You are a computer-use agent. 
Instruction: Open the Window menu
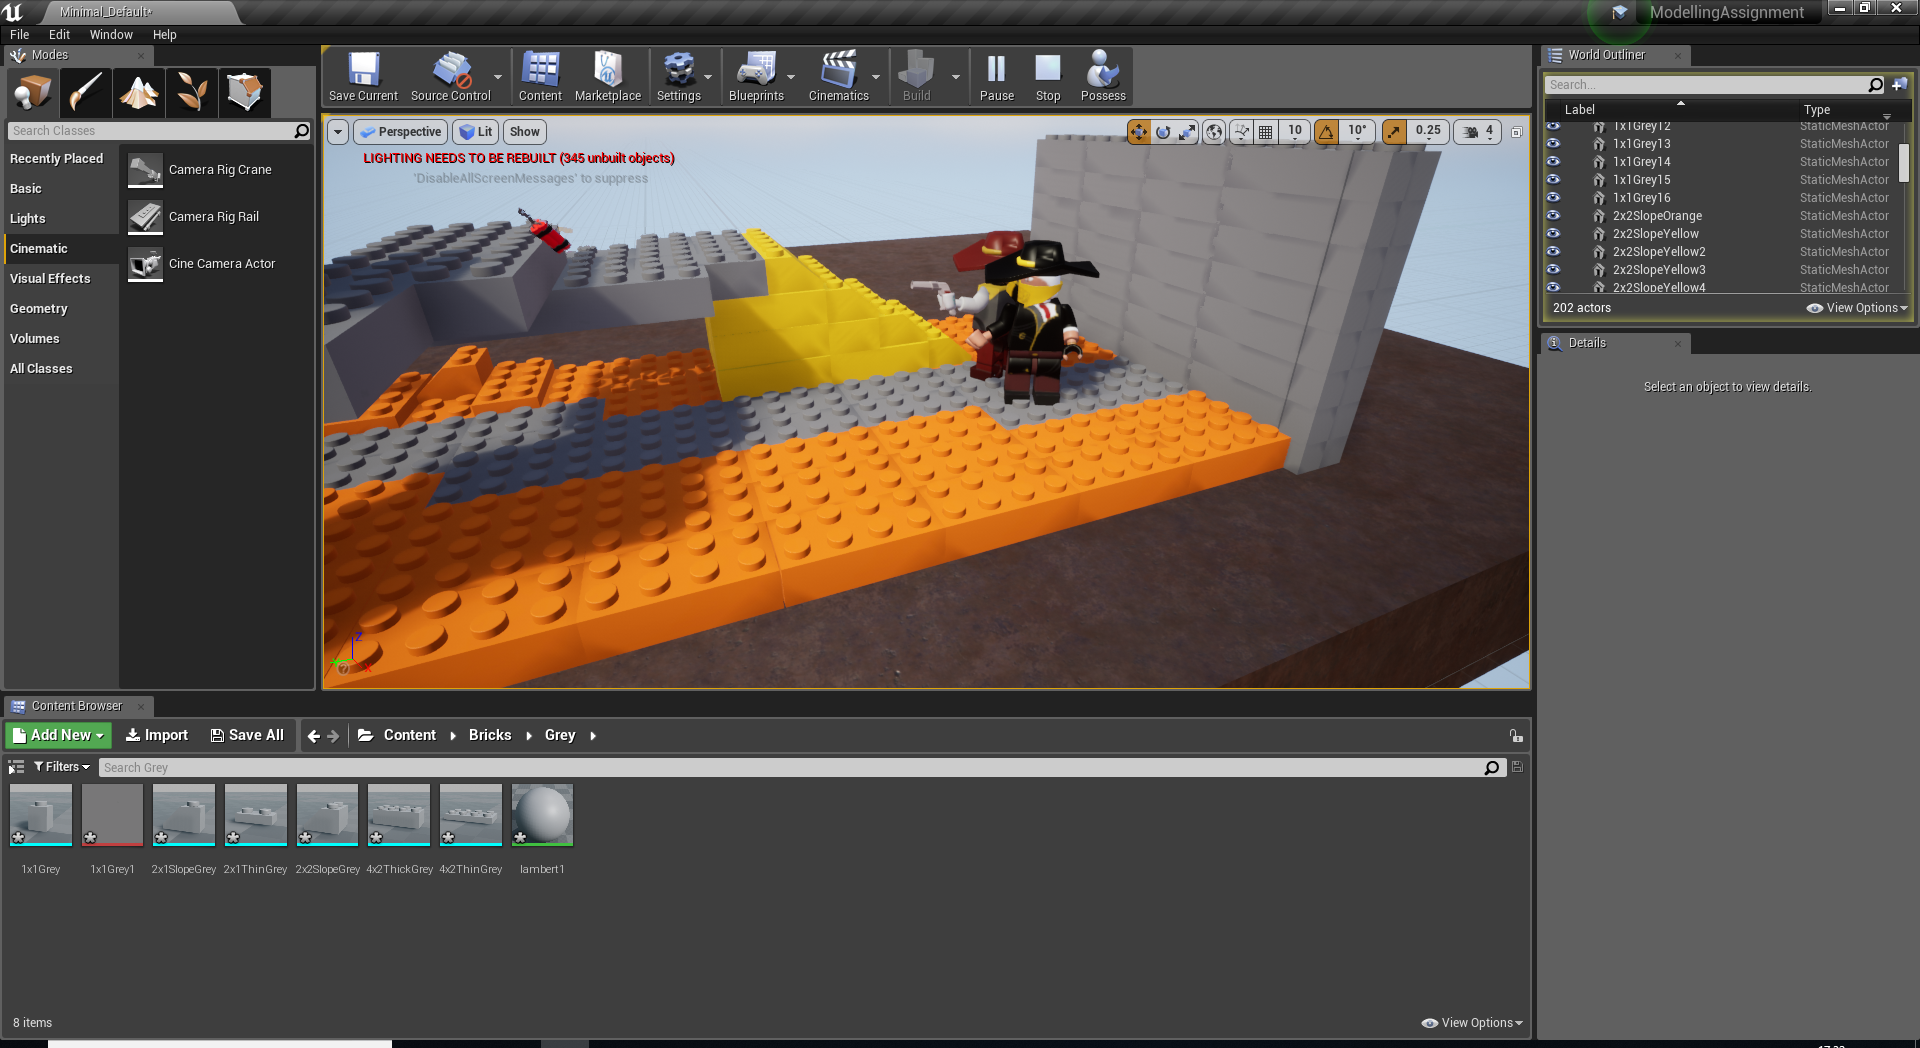point(111,34)
